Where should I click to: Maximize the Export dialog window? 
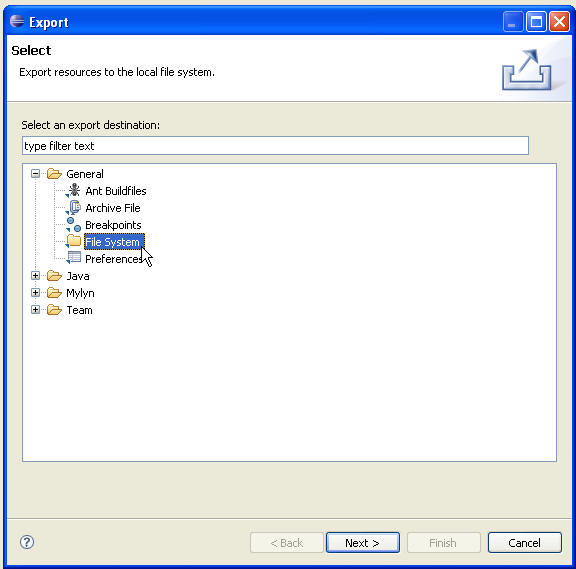click(x=536, y=22)
